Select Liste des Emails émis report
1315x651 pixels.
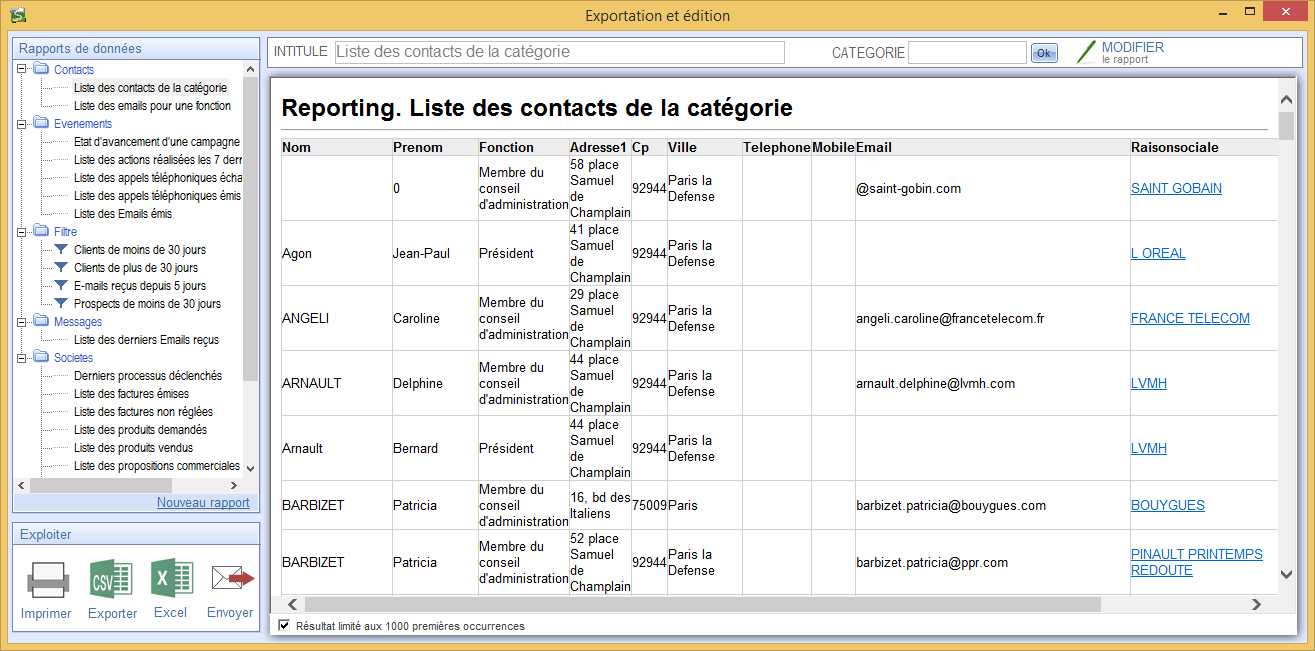pyautogui.click(x=123, y=214)
